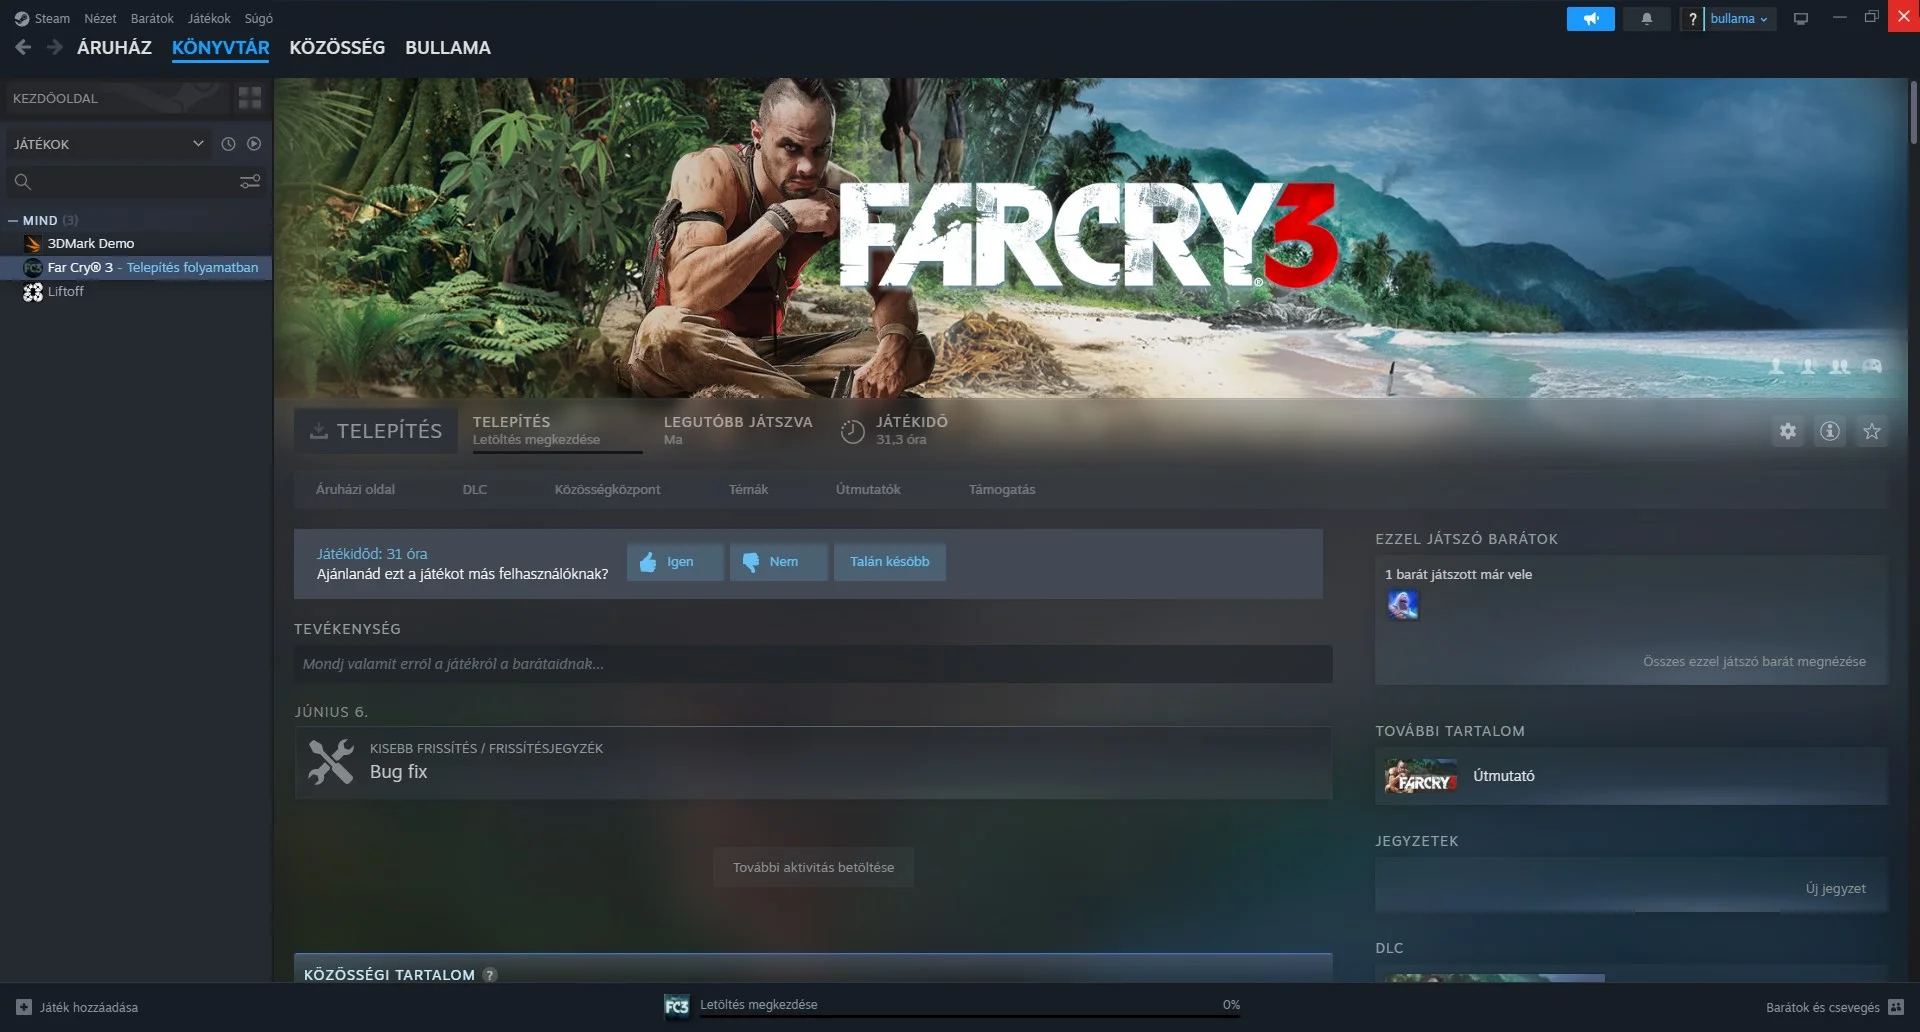
Task: Switch to the ÁRUHÁZ tab
Action: (x=114, y=48)
